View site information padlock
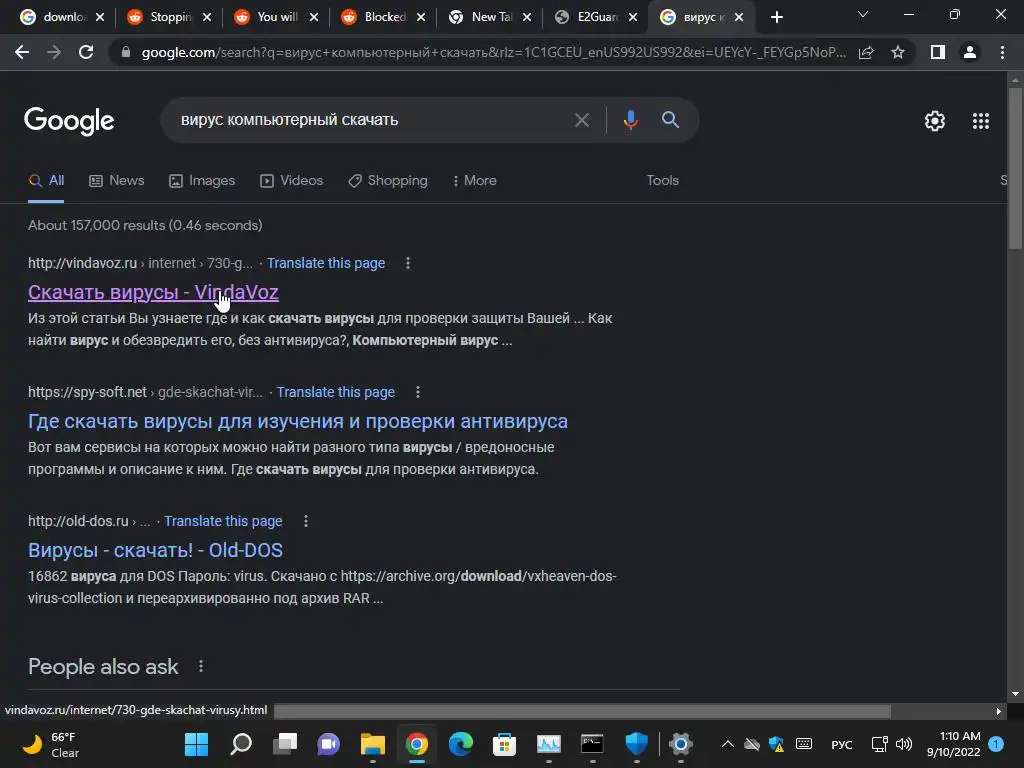 pos(125,52)
